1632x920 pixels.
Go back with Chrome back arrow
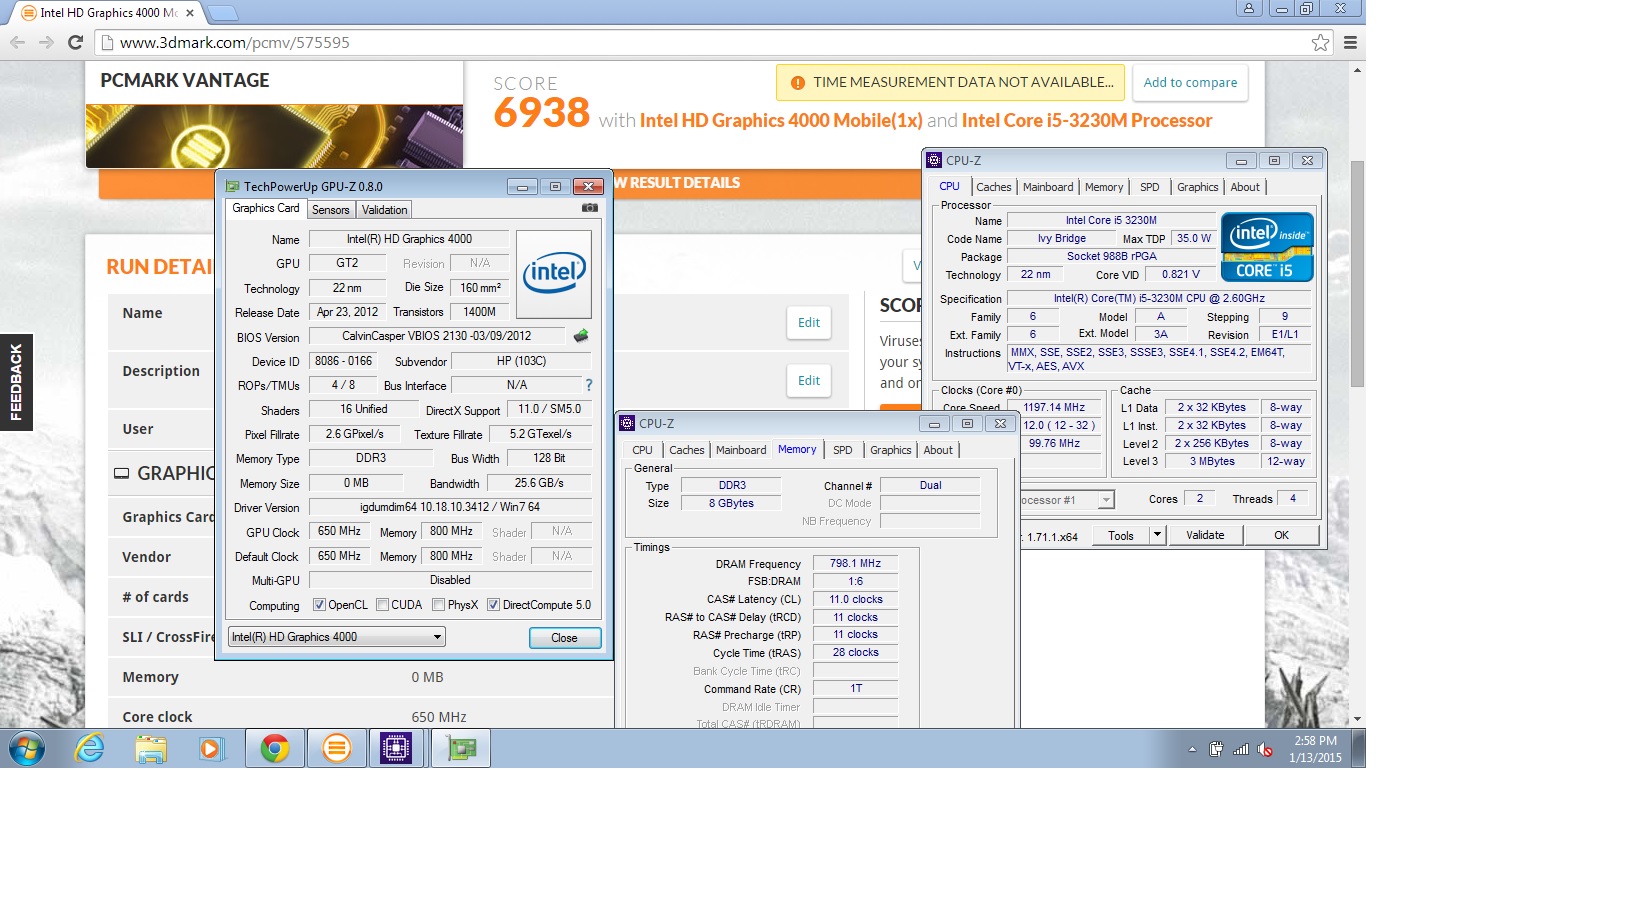pyautogui.click(x=17, y=42)
